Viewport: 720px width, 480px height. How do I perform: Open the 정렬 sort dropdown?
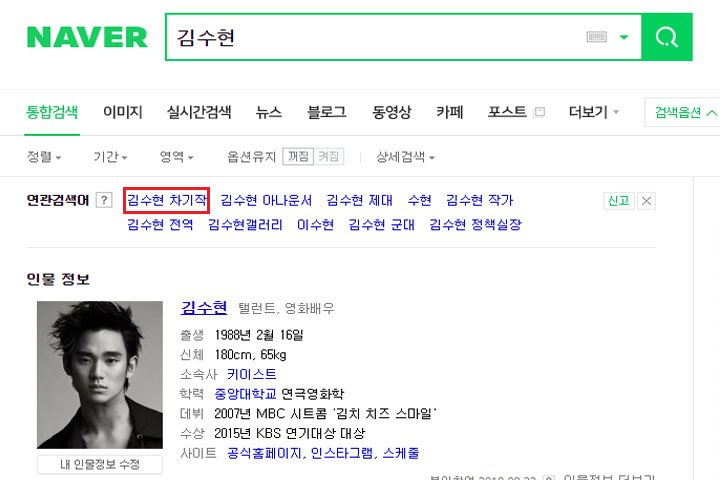pyautogui.click(x=44, y=157)
